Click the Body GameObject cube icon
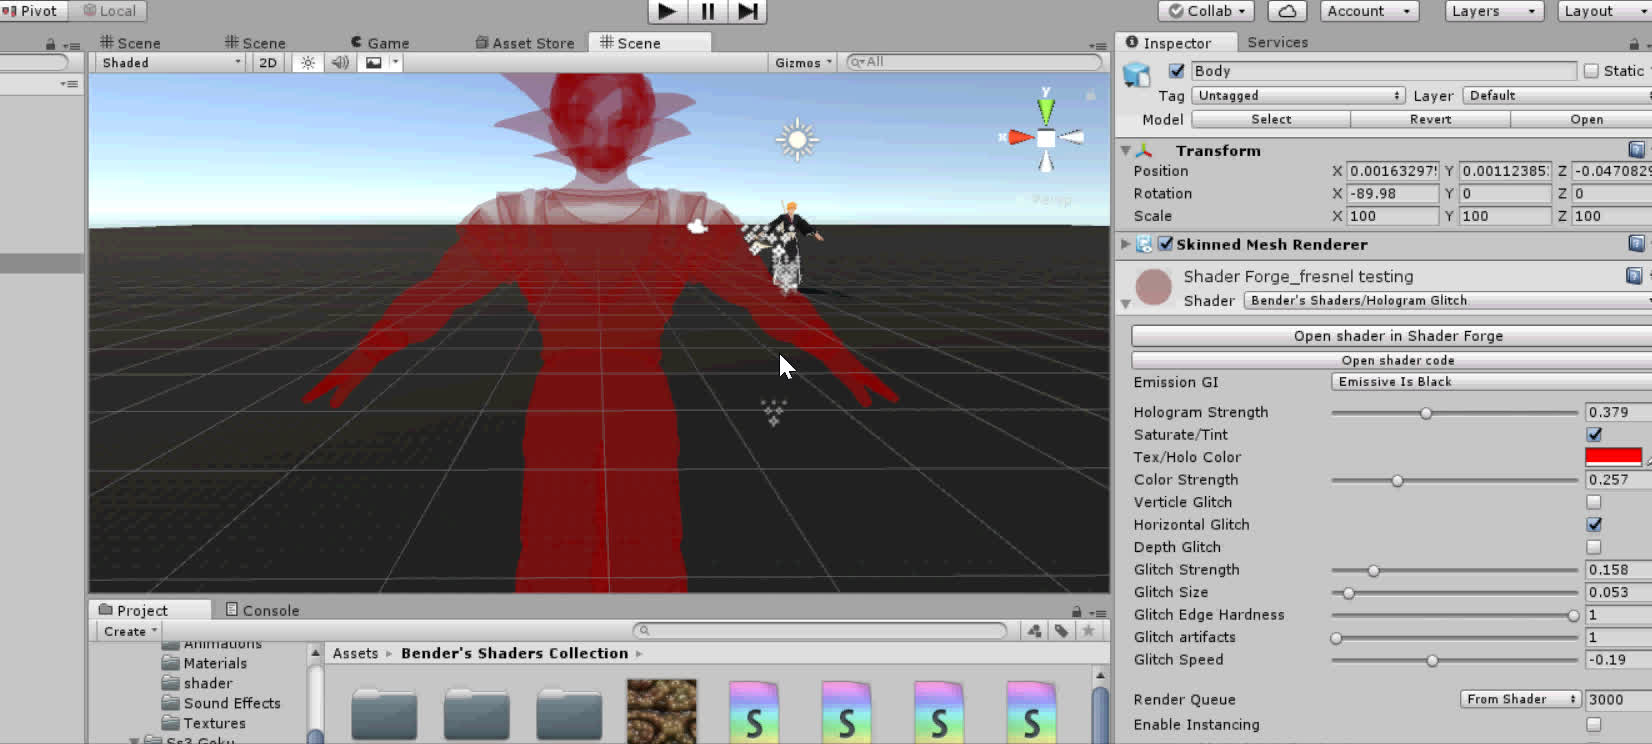This screenshot has width=1652, height=744. (x=1137, y=75)
